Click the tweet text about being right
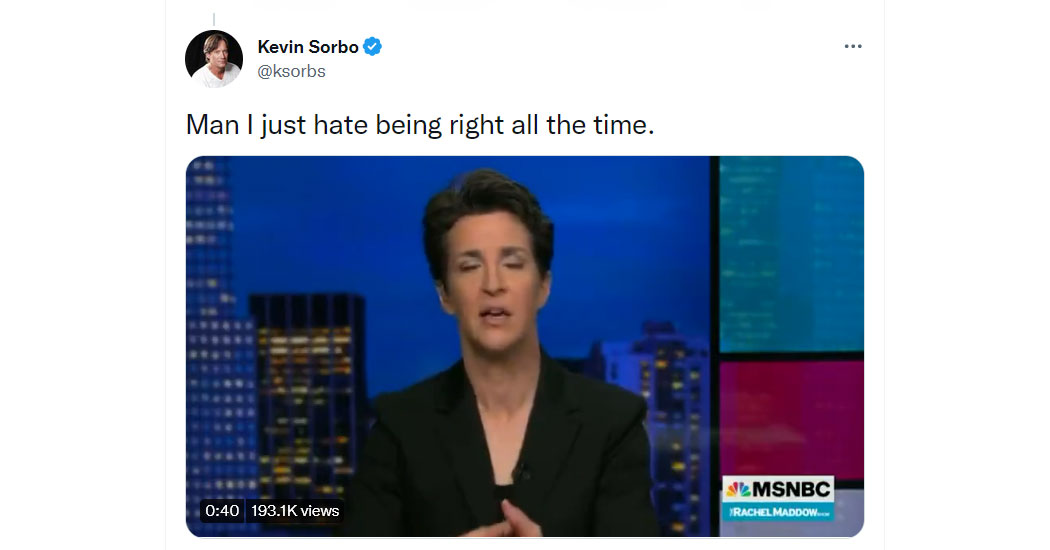Viewport: 1050px width, 550px height. point(420,125)
